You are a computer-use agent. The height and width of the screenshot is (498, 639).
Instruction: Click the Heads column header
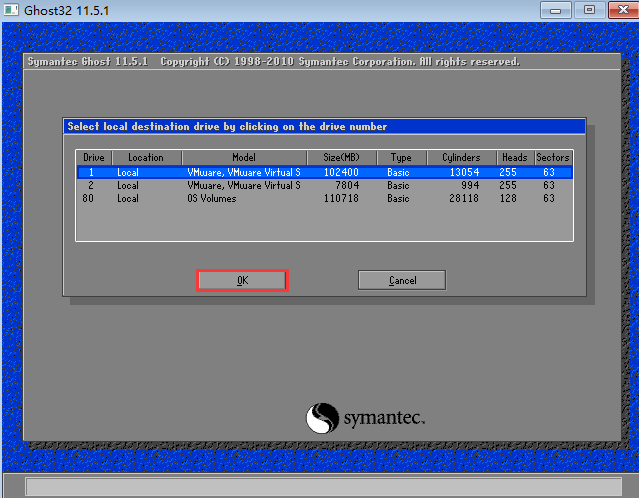pos(514,158)
